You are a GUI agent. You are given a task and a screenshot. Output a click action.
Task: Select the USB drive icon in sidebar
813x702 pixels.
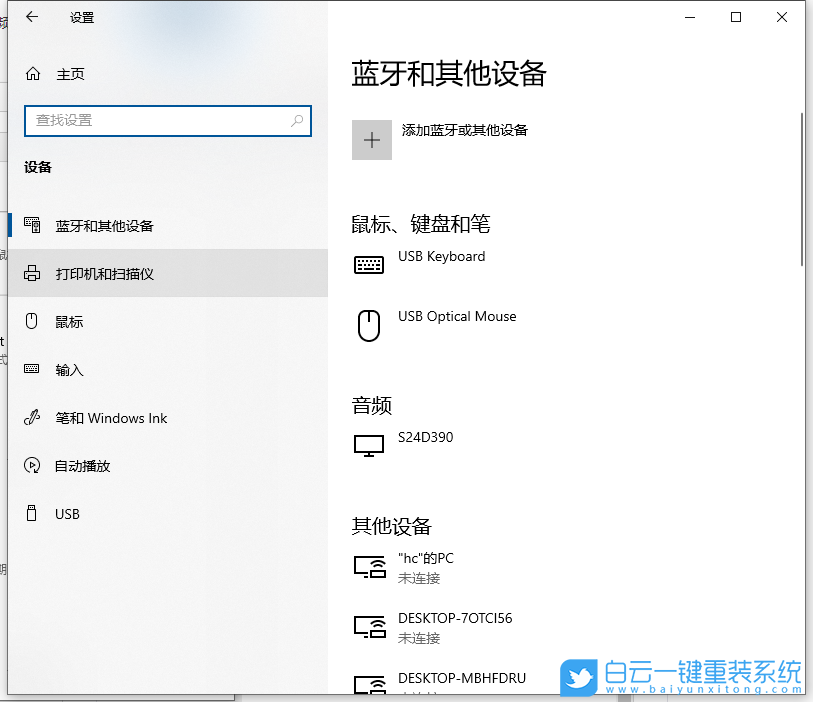[32, 513]
